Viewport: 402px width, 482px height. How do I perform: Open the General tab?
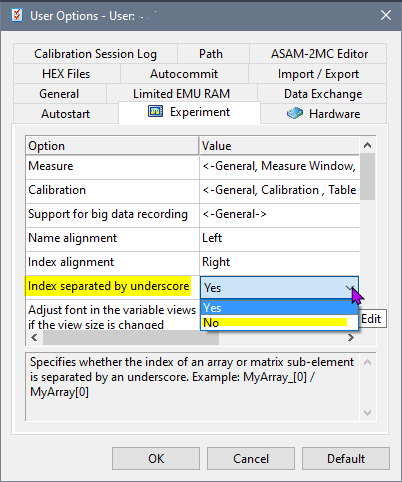60,94
